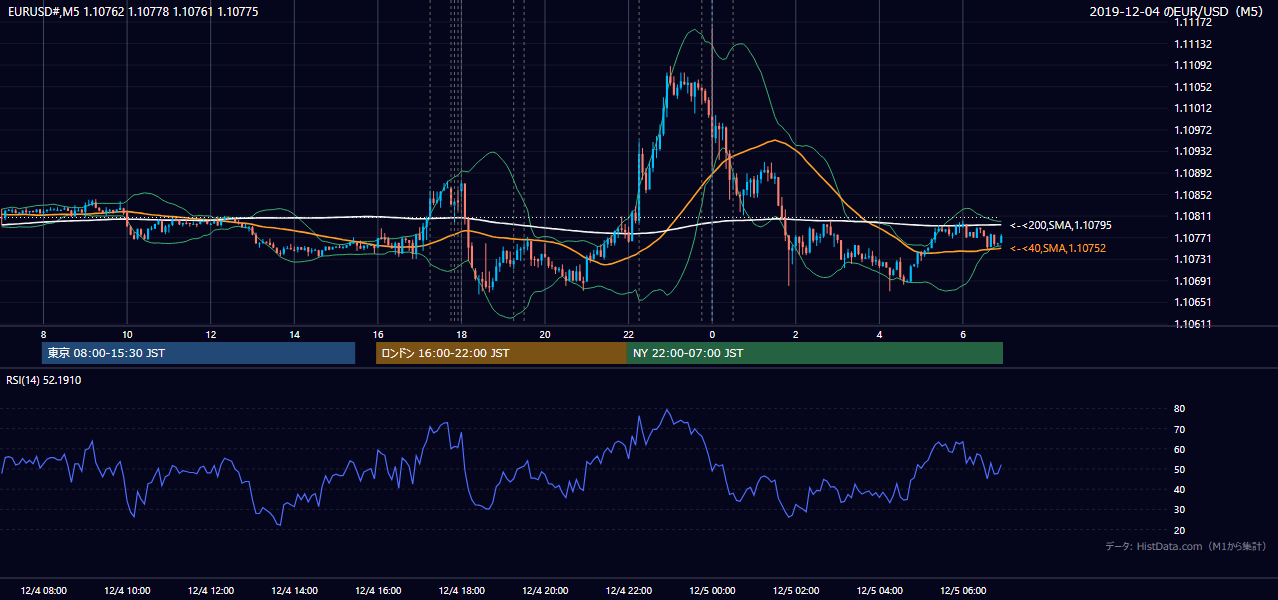Click the RSI scale value 60
This screenshot has height=600, width=1278.
pos(1179,450)
